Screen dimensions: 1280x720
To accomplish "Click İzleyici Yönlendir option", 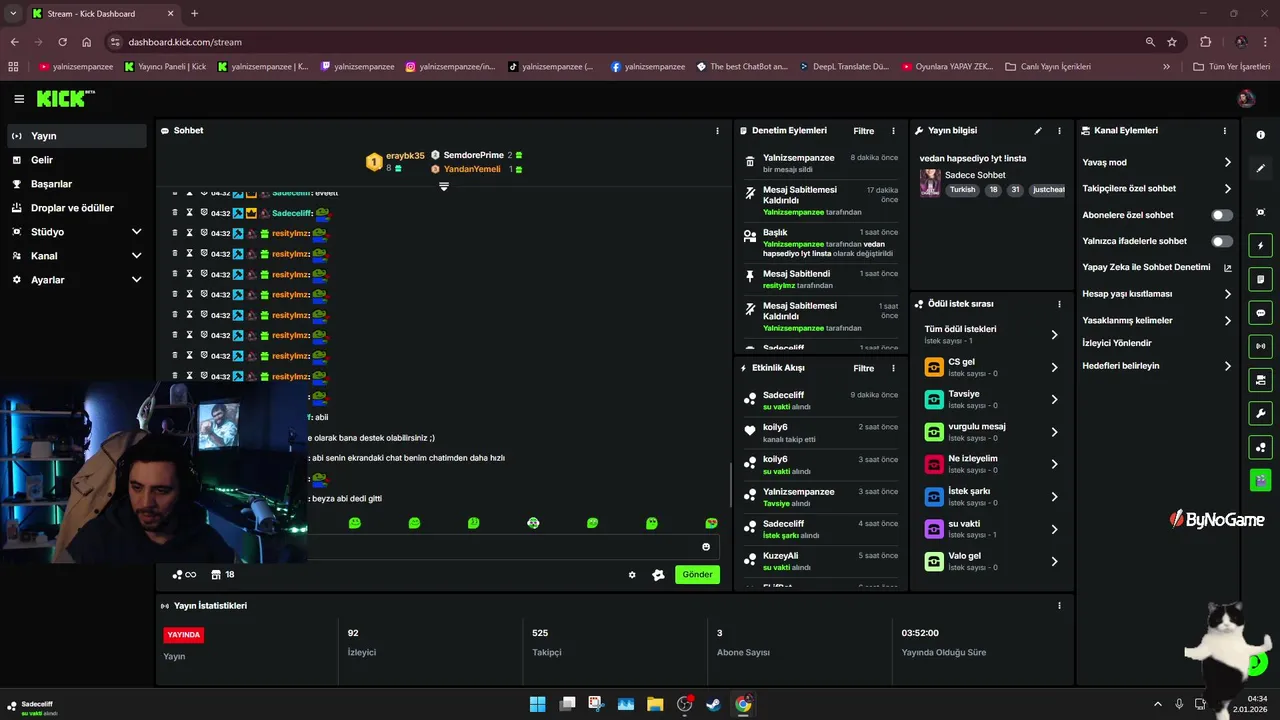I will coord(1116,343).
